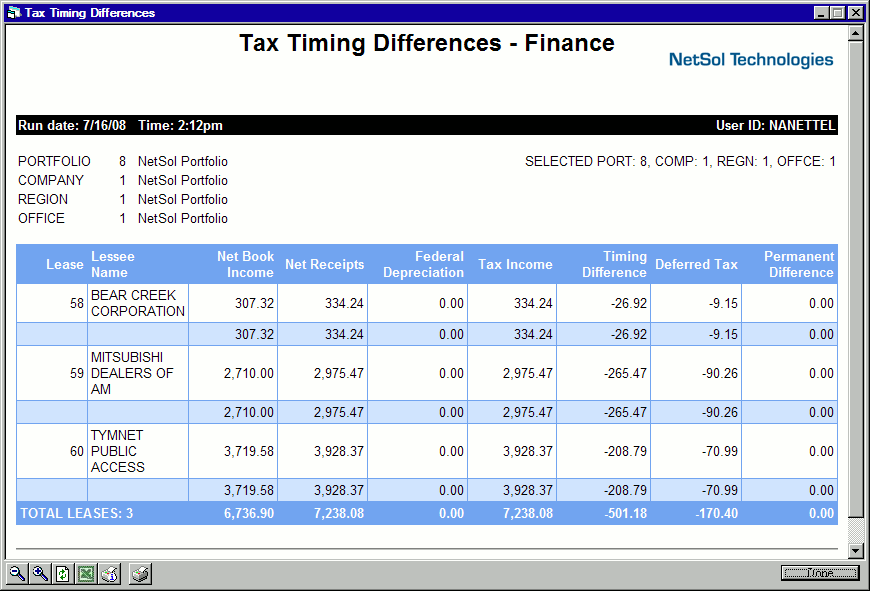Click the 'User ID: NANETTEL' text
Viewport: 870px width, 591px height.
[775, 125]
